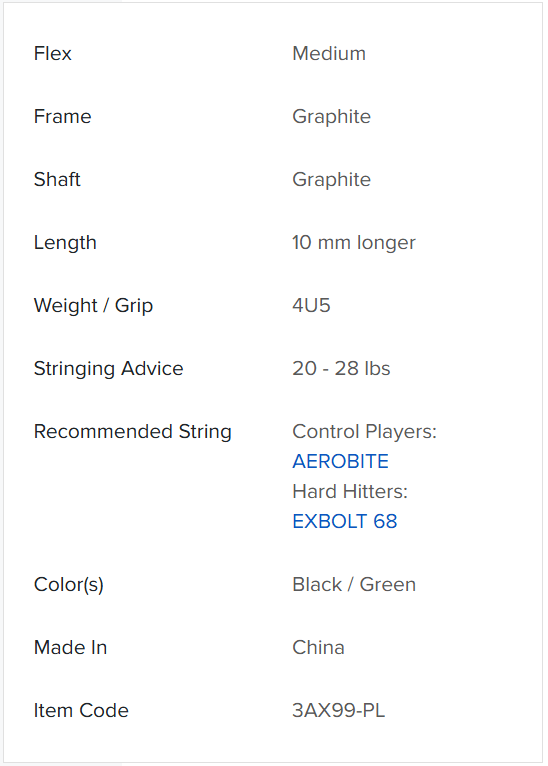548x766 pixels.
Task: Click the Recommended String label
Action: tap(132, 432)
